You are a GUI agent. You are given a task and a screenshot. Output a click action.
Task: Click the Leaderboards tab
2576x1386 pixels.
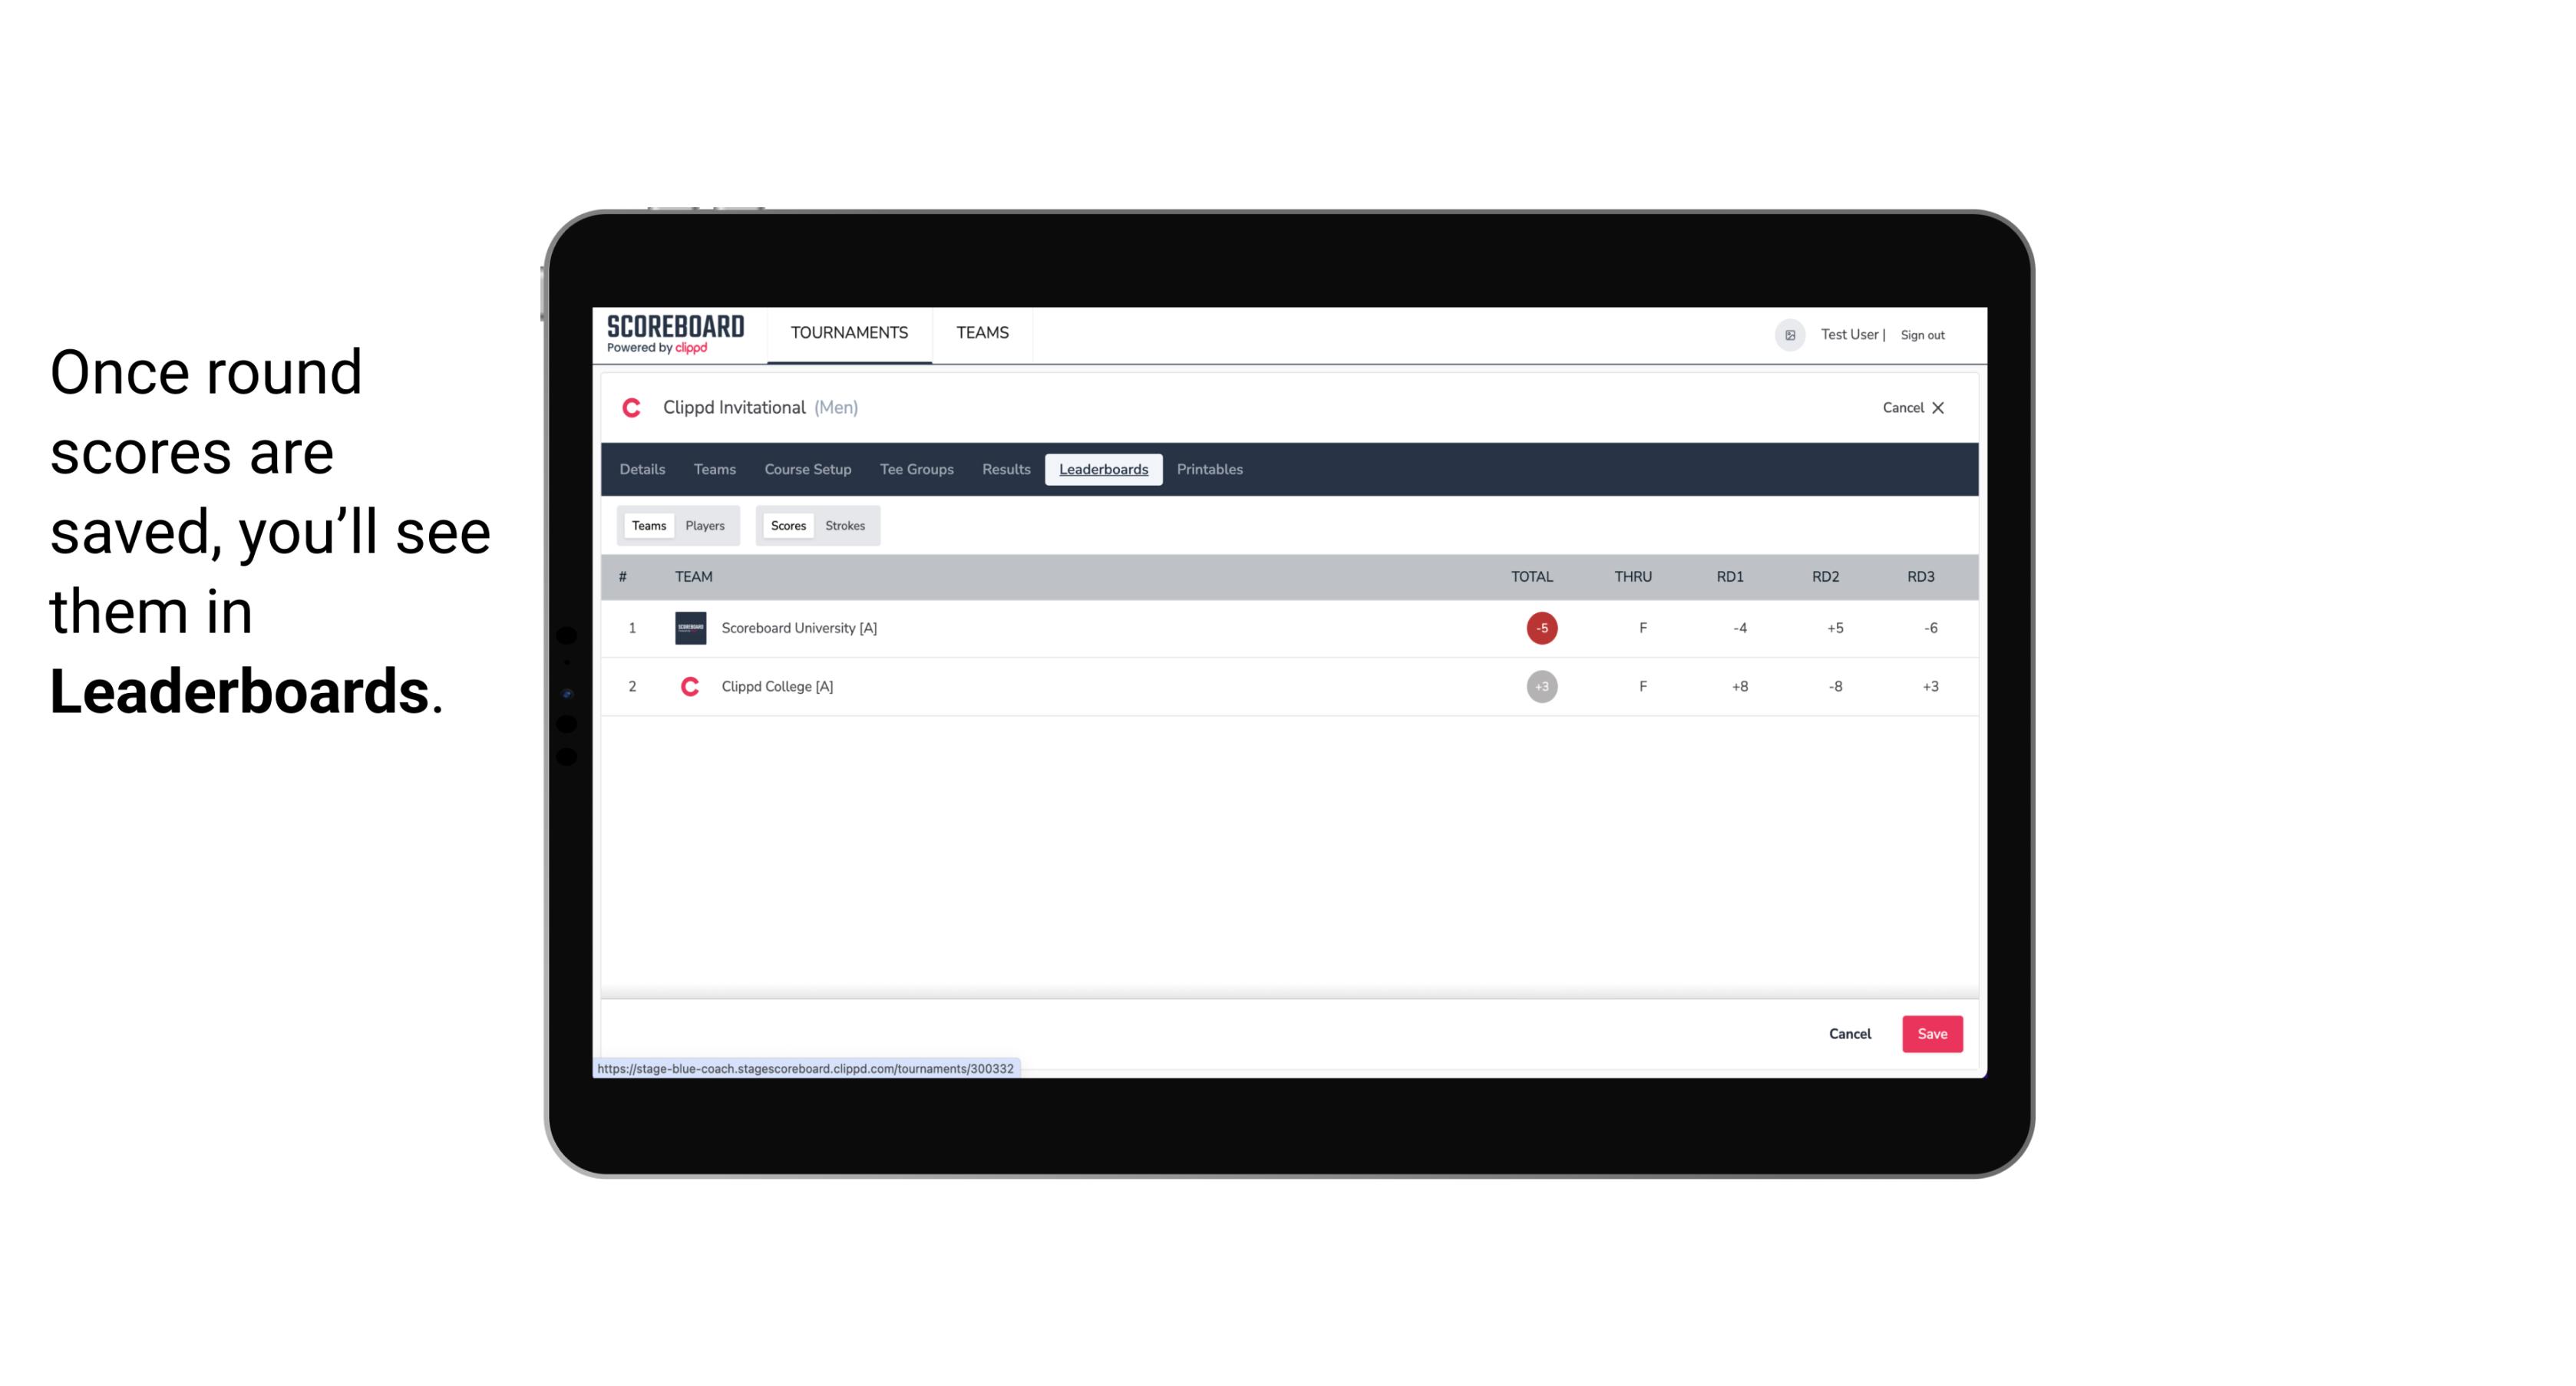click(1103, 470)
